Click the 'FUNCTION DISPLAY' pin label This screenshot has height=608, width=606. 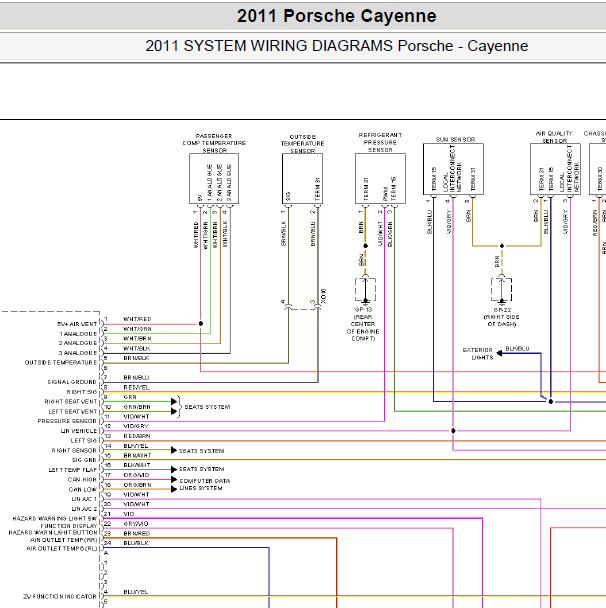click(69, 526)
